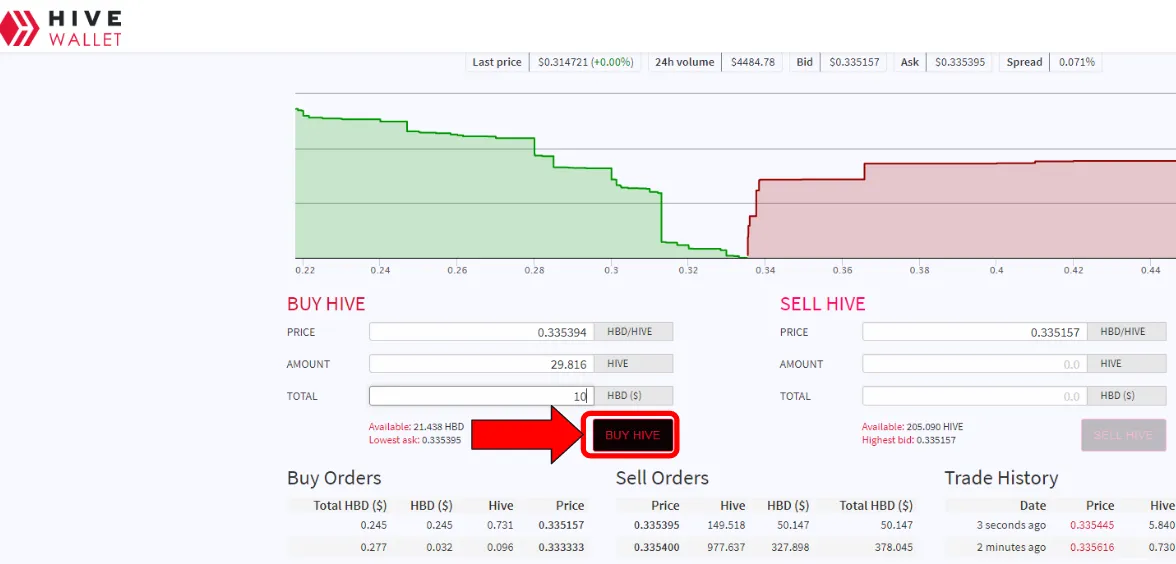This screenshot has width=1176, height=564.
Task: Click the BUY HIVE button
Action: click(632, 435)
